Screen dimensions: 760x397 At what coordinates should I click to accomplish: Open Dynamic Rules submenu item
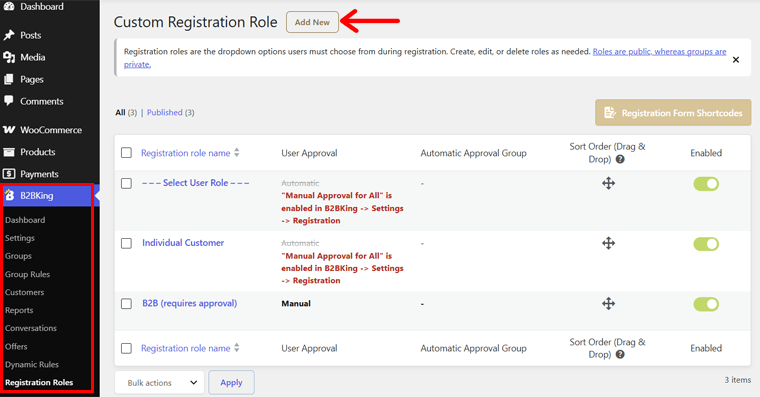(x=32, y=364)
